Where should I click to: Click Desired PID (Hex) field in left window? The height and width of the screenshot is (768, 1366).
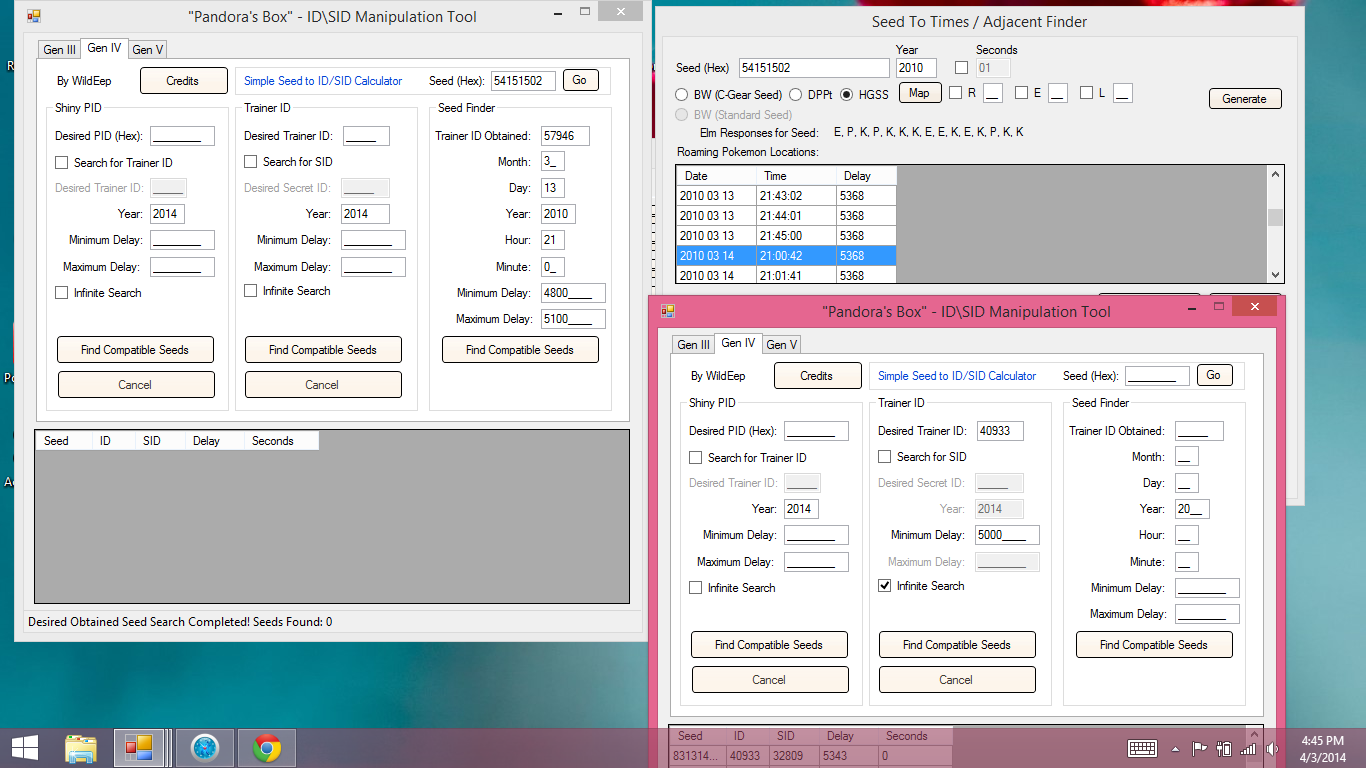tap(183, 136)
